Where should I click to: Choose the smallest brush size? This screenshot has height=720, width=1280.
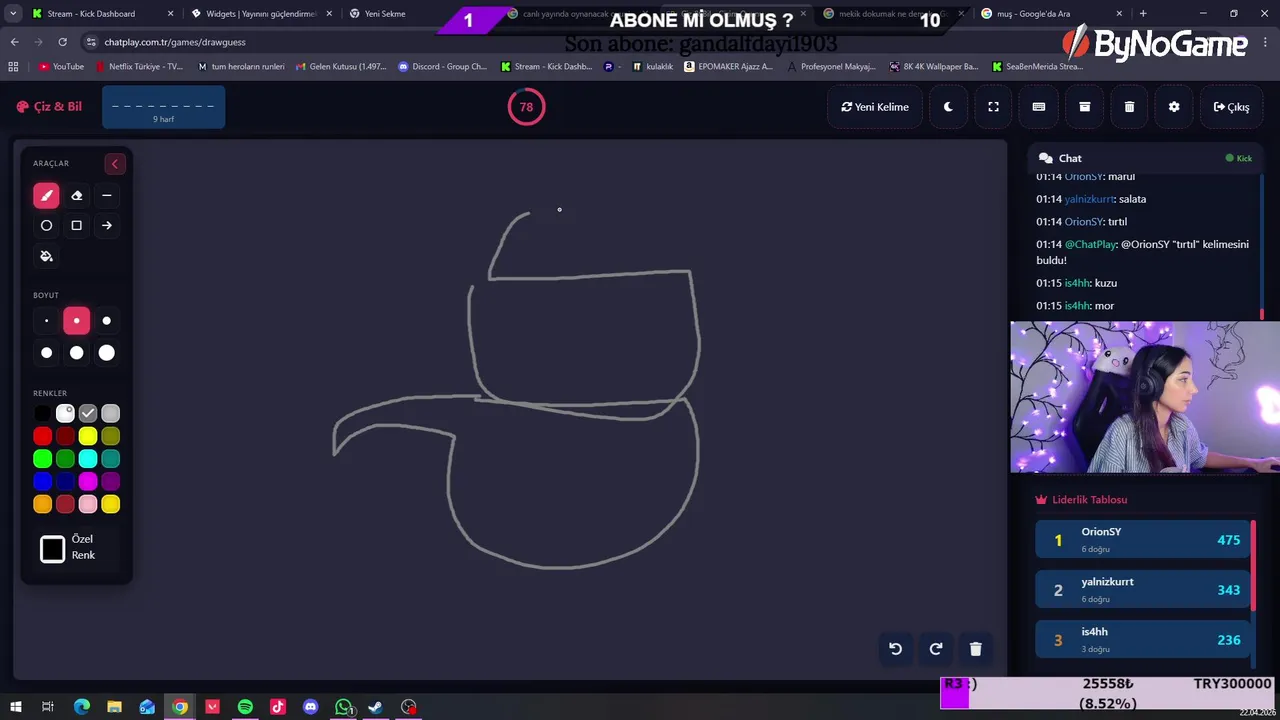click(46, 321)
